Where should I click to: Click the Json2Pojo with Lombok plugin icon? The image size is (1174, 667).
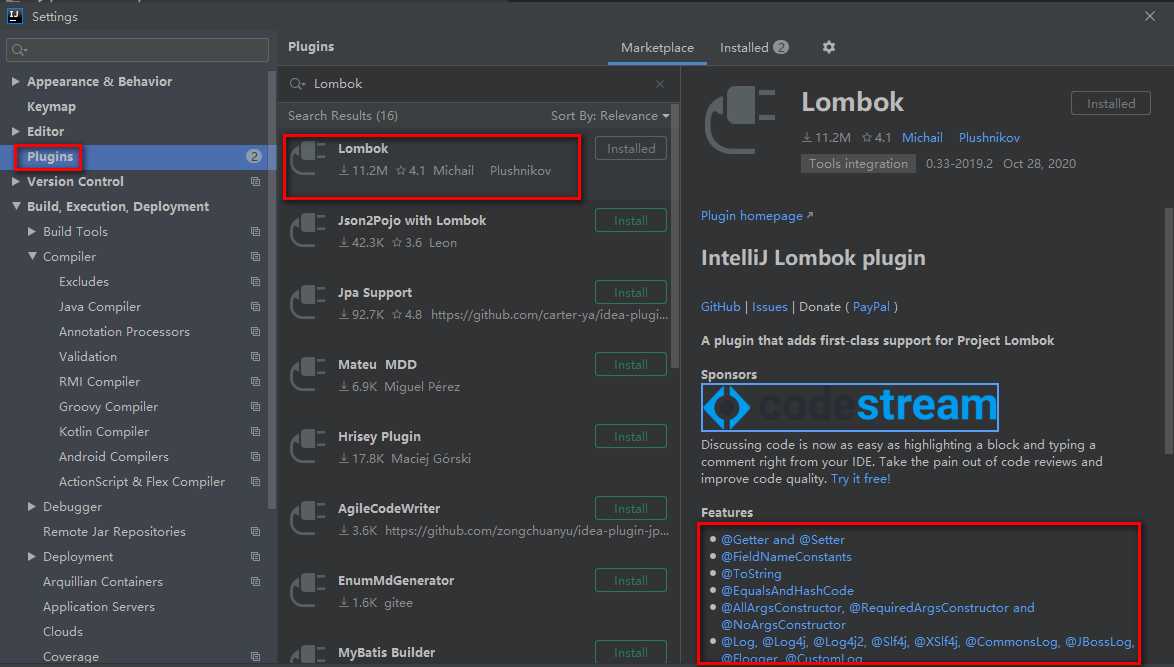tap(308, 231)
